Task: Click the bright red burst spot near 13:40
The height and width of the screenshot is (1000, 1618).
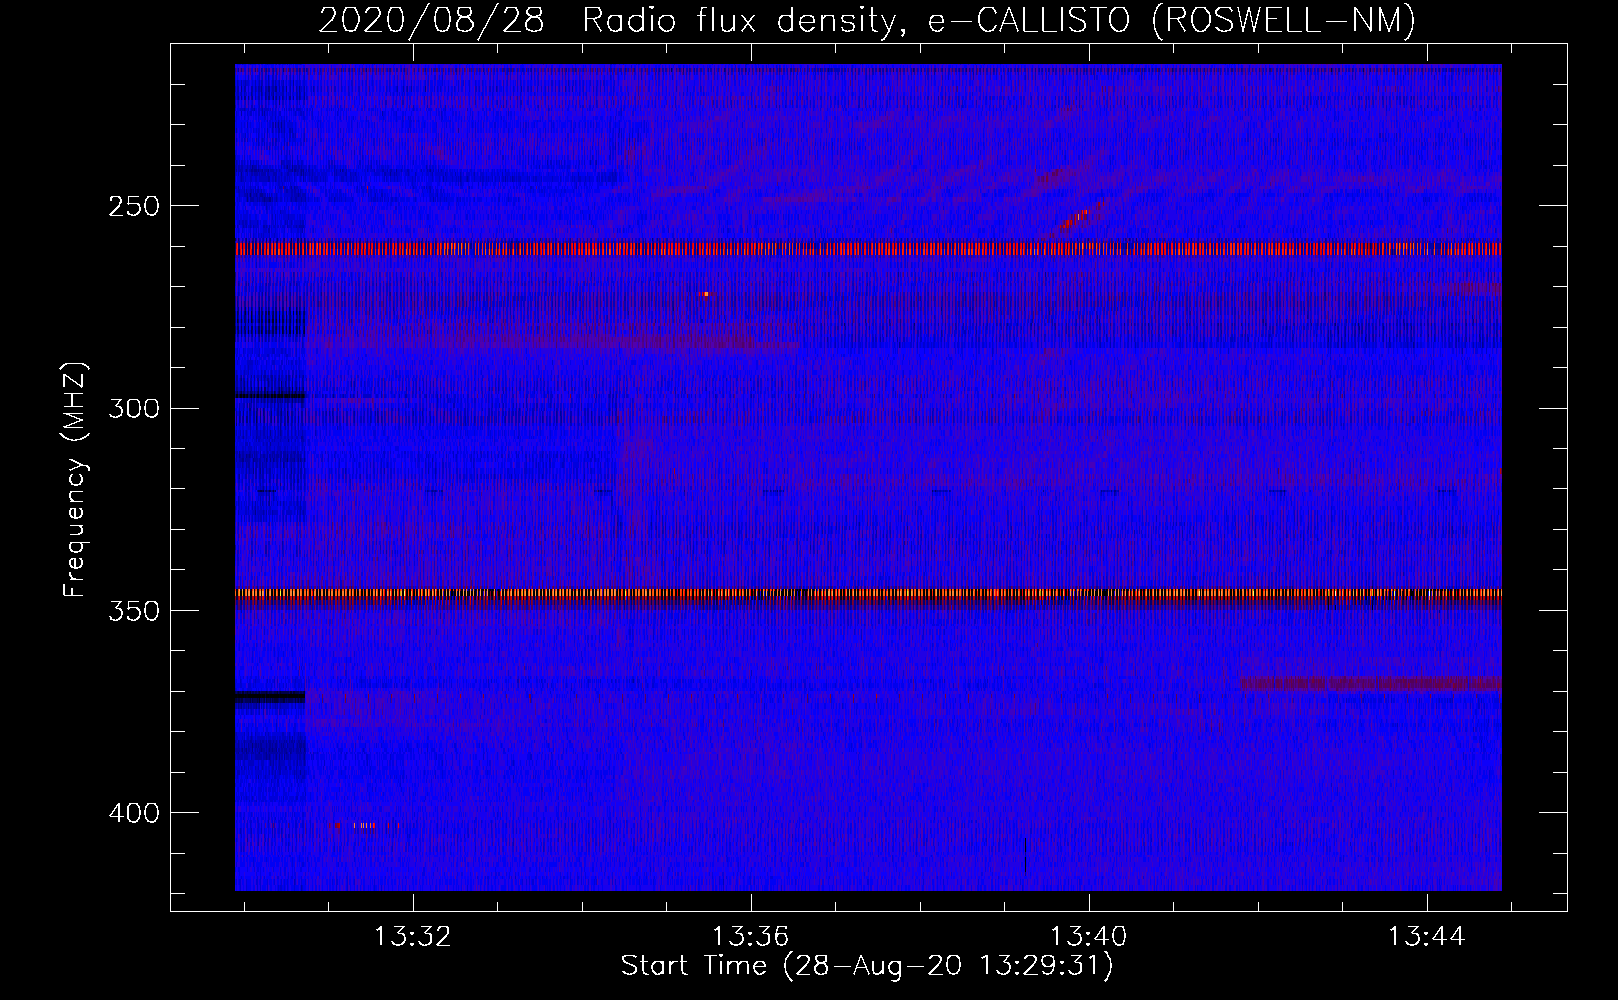Action: click(x=1075, y=217)
